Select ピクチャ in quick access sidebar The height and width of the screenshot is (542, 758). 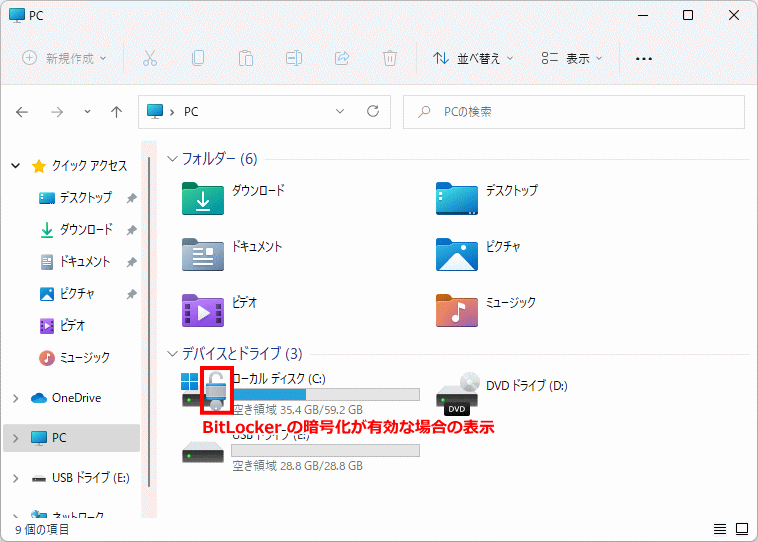point(76,294)
